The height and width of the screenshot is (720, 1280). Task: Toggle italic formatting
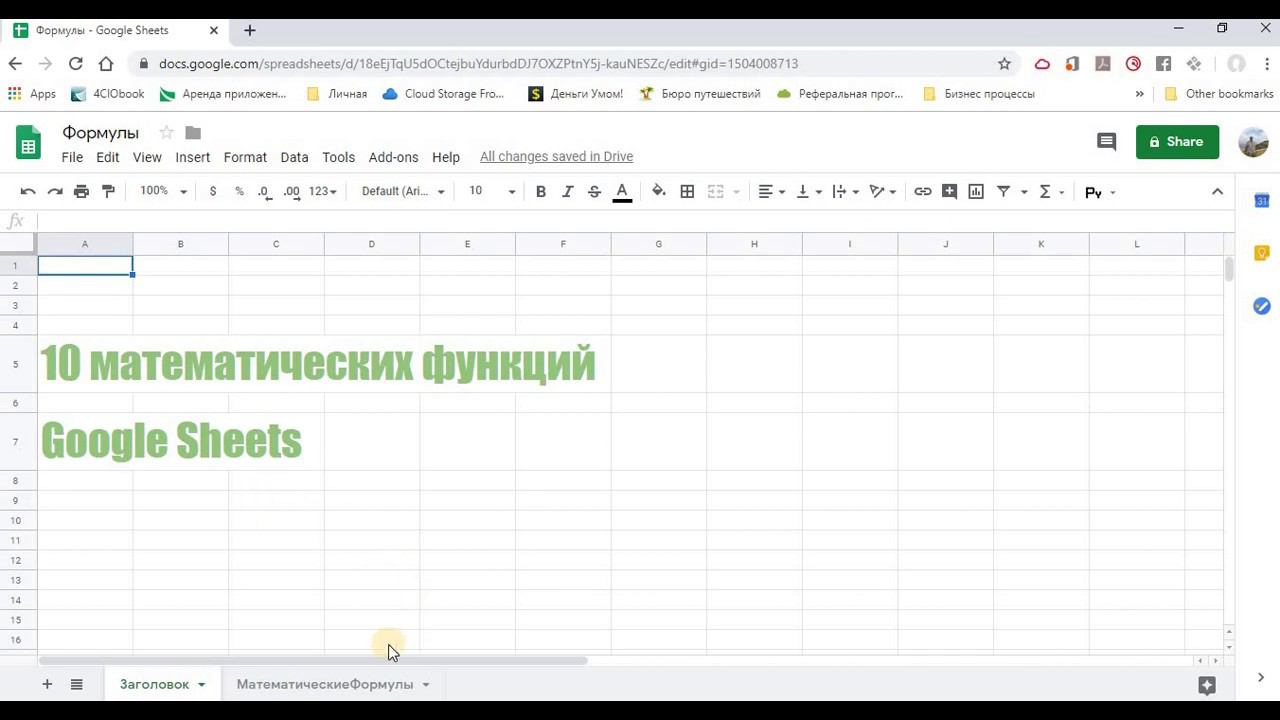(x=568, y=191)
